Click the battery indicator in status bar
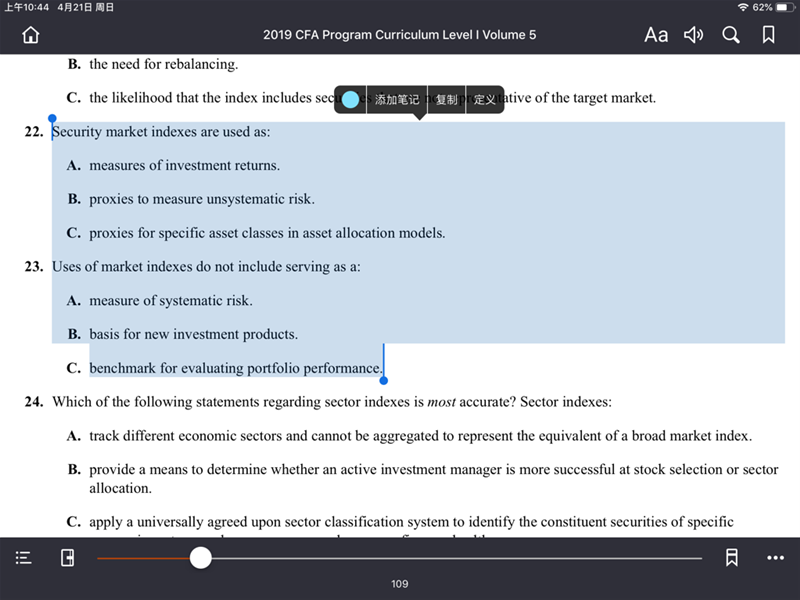 click(785, 7)
